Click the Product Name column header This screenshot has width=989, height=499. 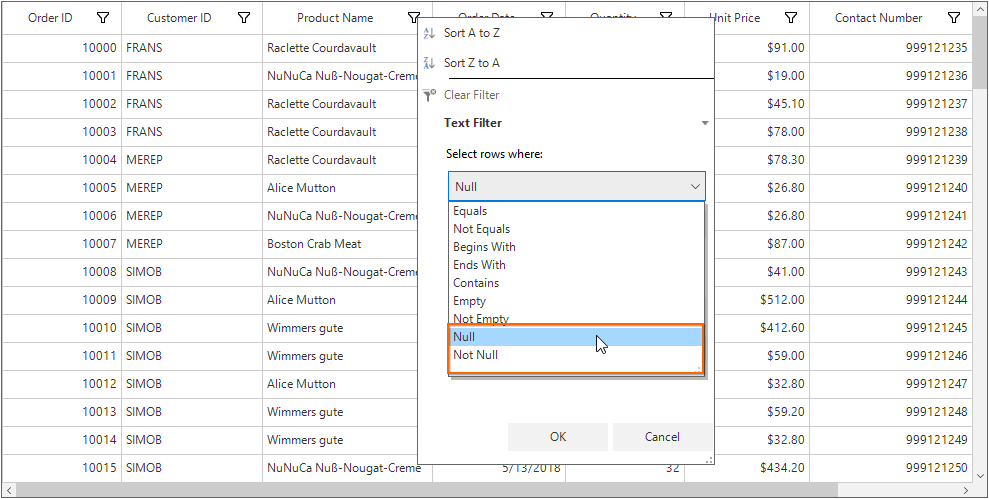click(x=335, y=18)
